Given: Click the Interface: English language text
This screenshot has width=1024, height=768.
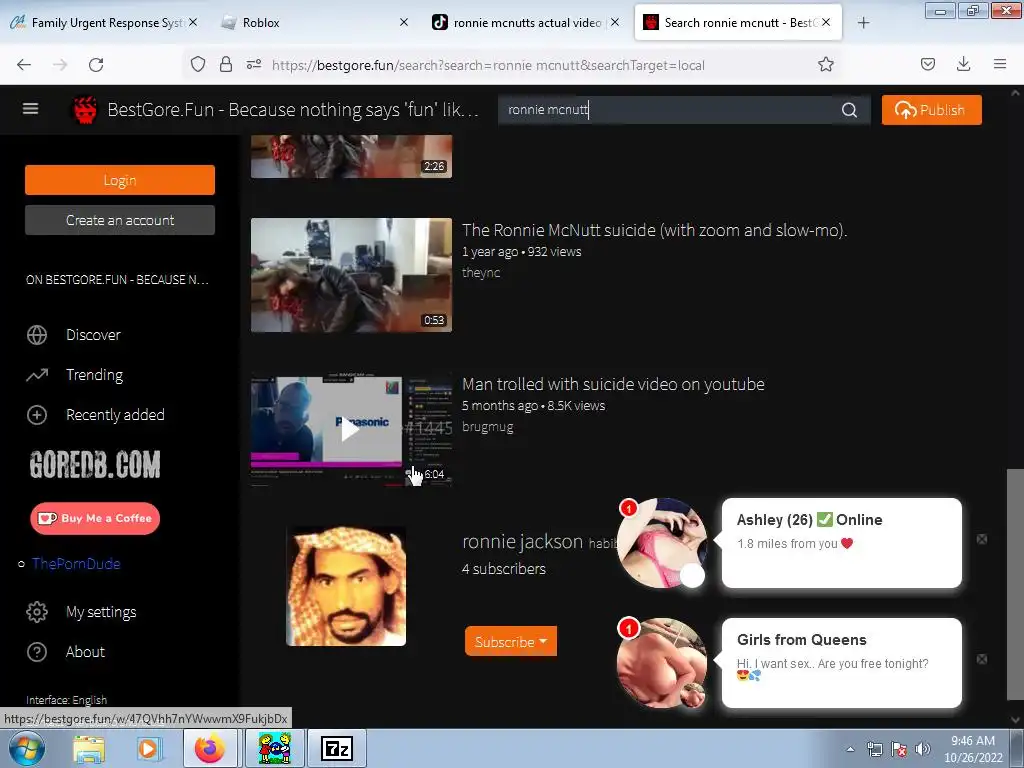Looking at the screenshot, I should (x=66, y=700).
